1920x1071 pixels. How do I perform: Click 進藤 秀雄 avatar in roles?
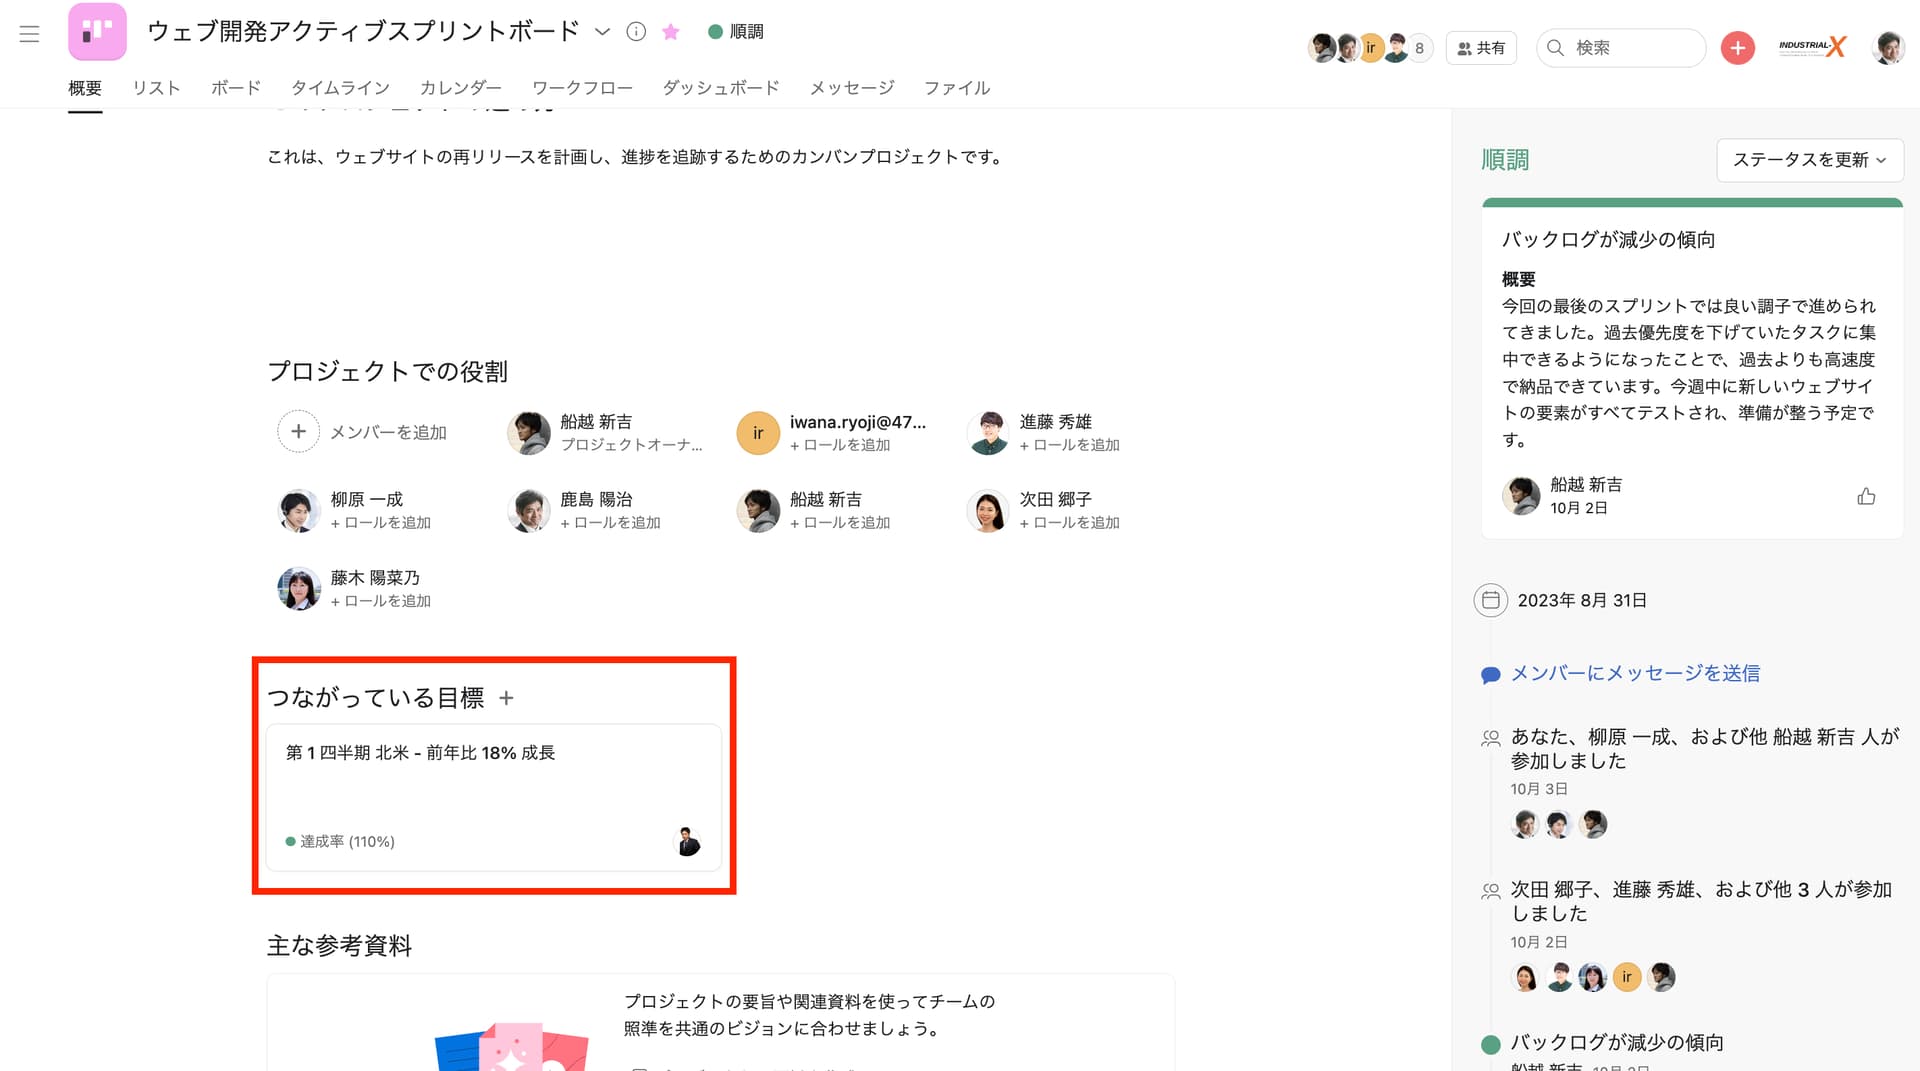pyautogui.click(x=988, y=433)
